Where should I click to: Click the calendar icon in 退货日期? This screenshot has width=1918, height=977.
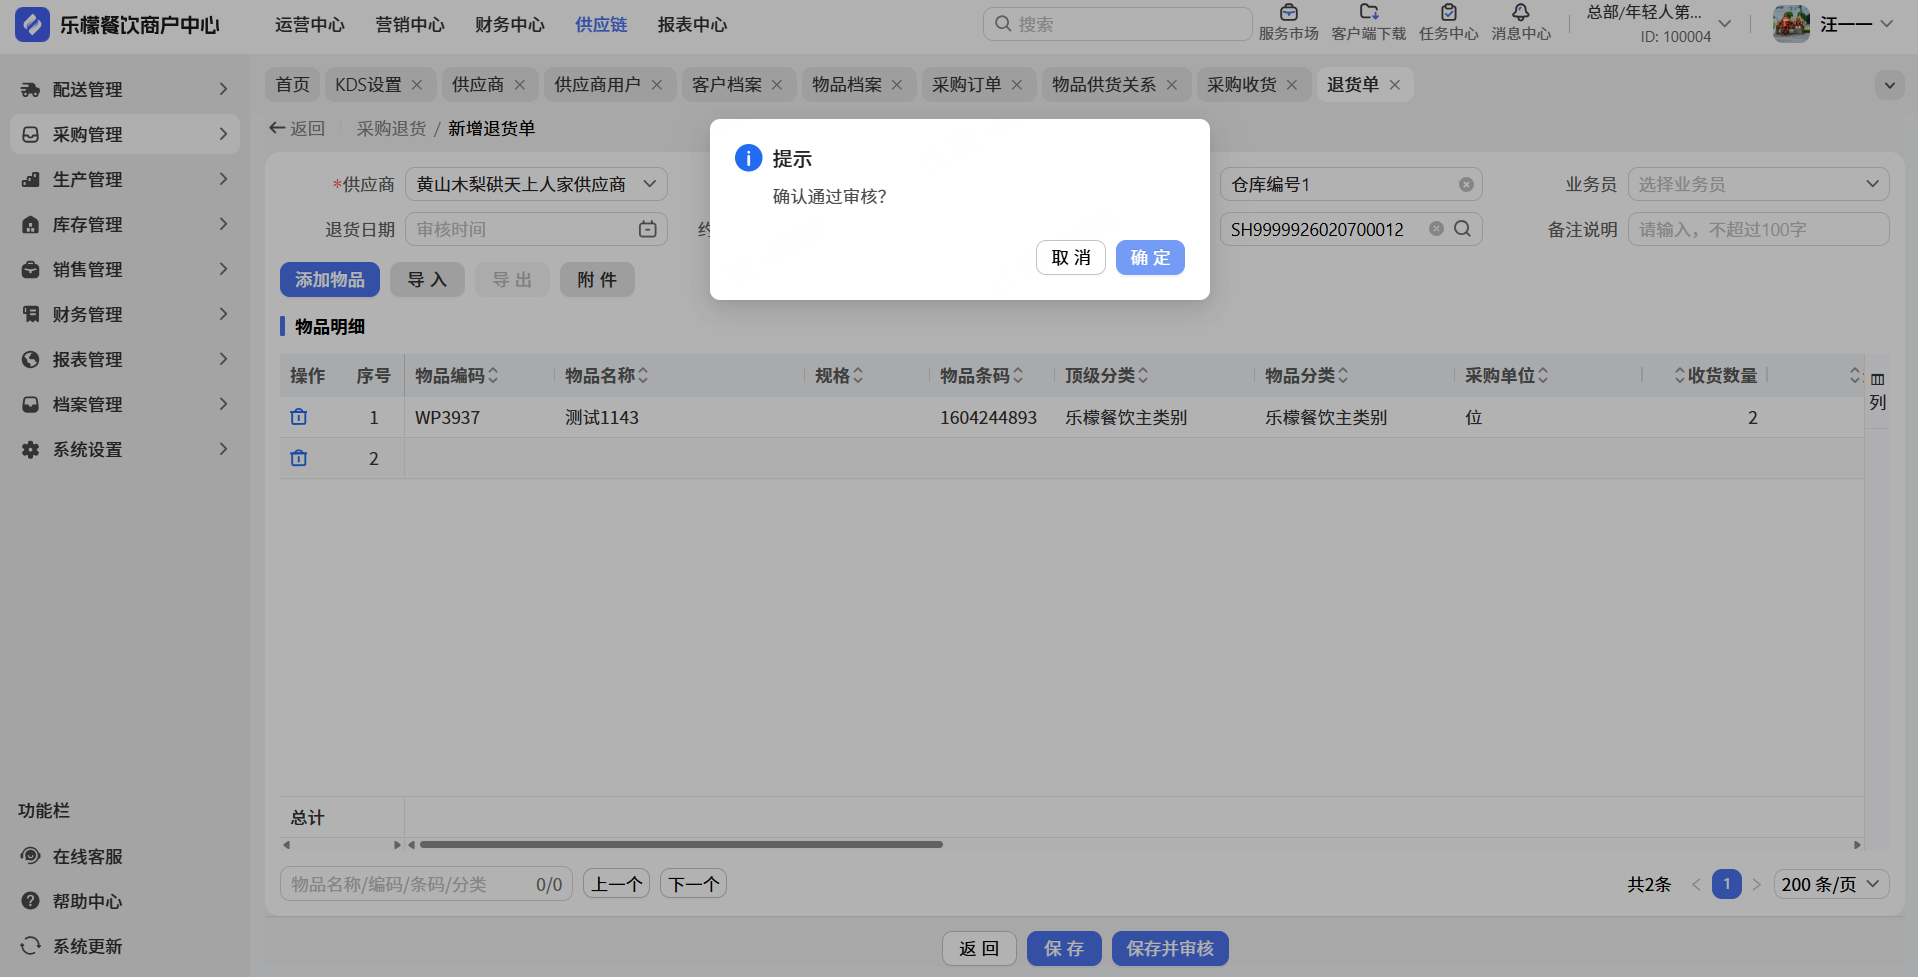pos(647,230)
